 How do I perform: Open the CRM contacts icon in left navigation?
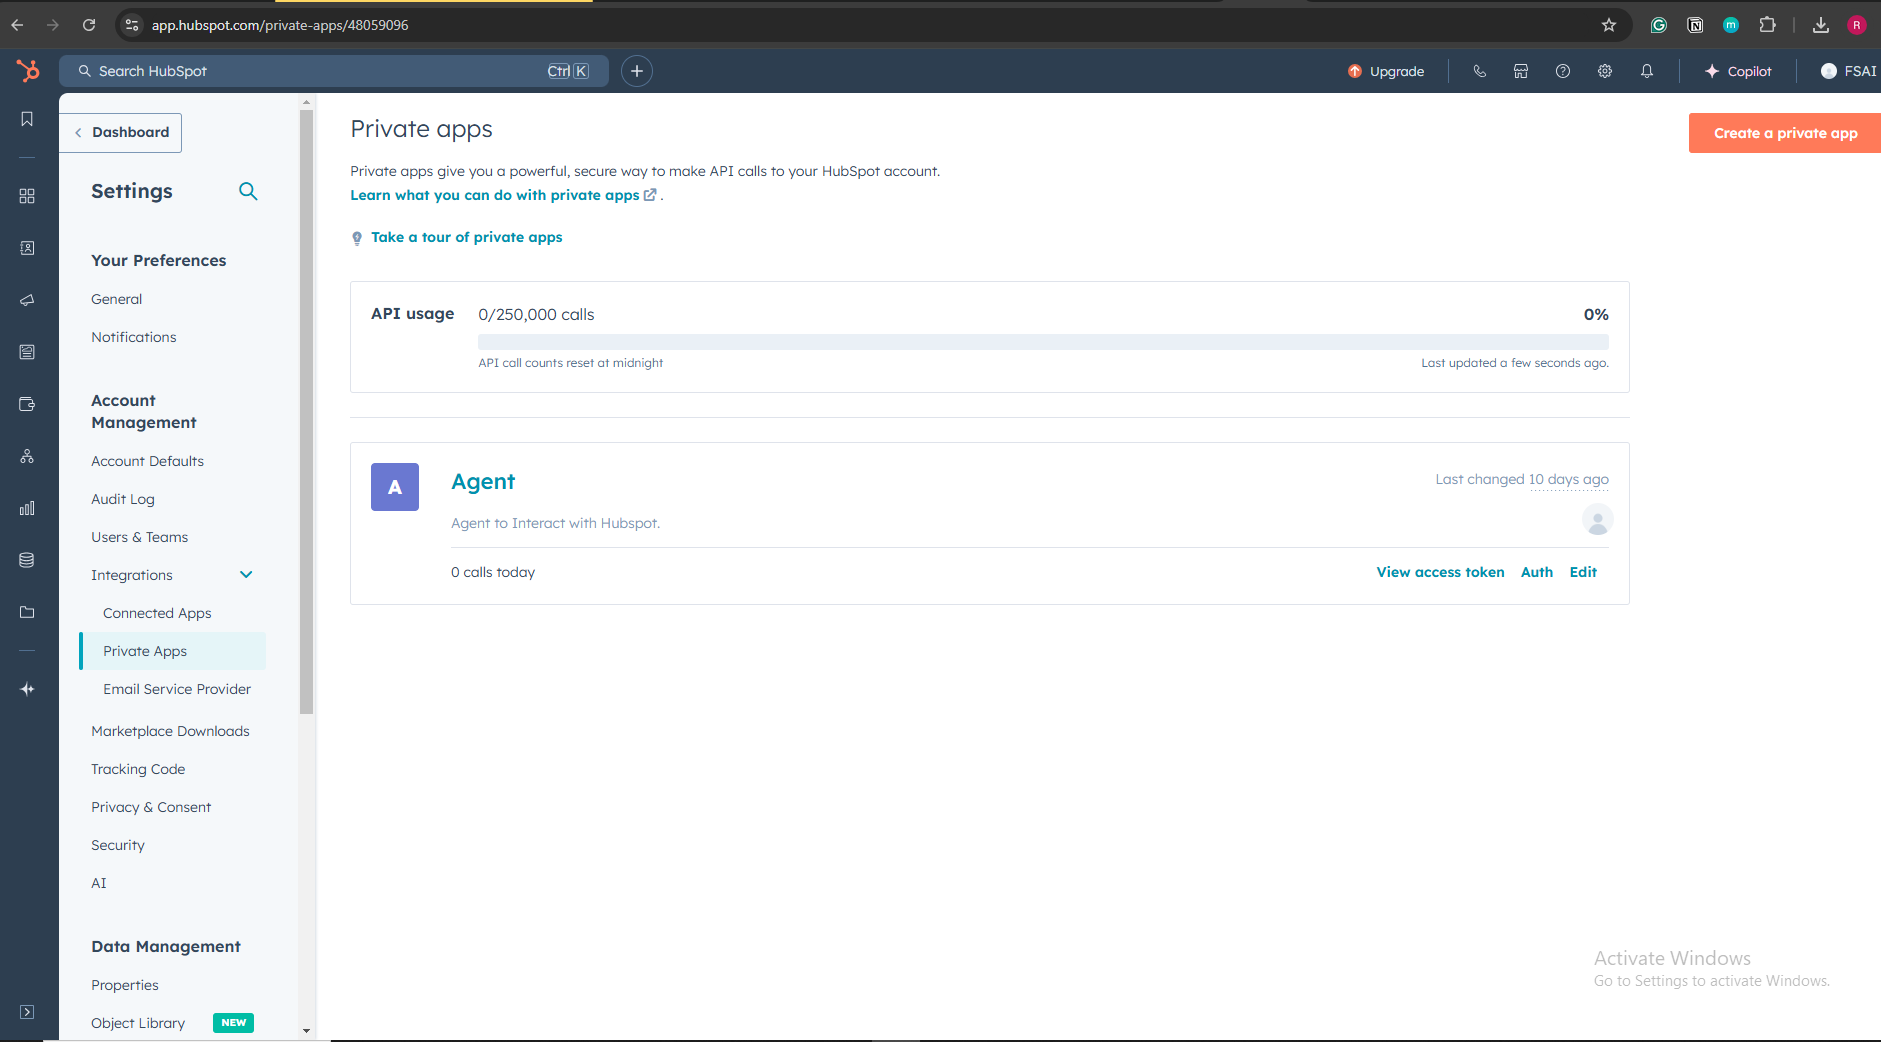click(27, 248)
